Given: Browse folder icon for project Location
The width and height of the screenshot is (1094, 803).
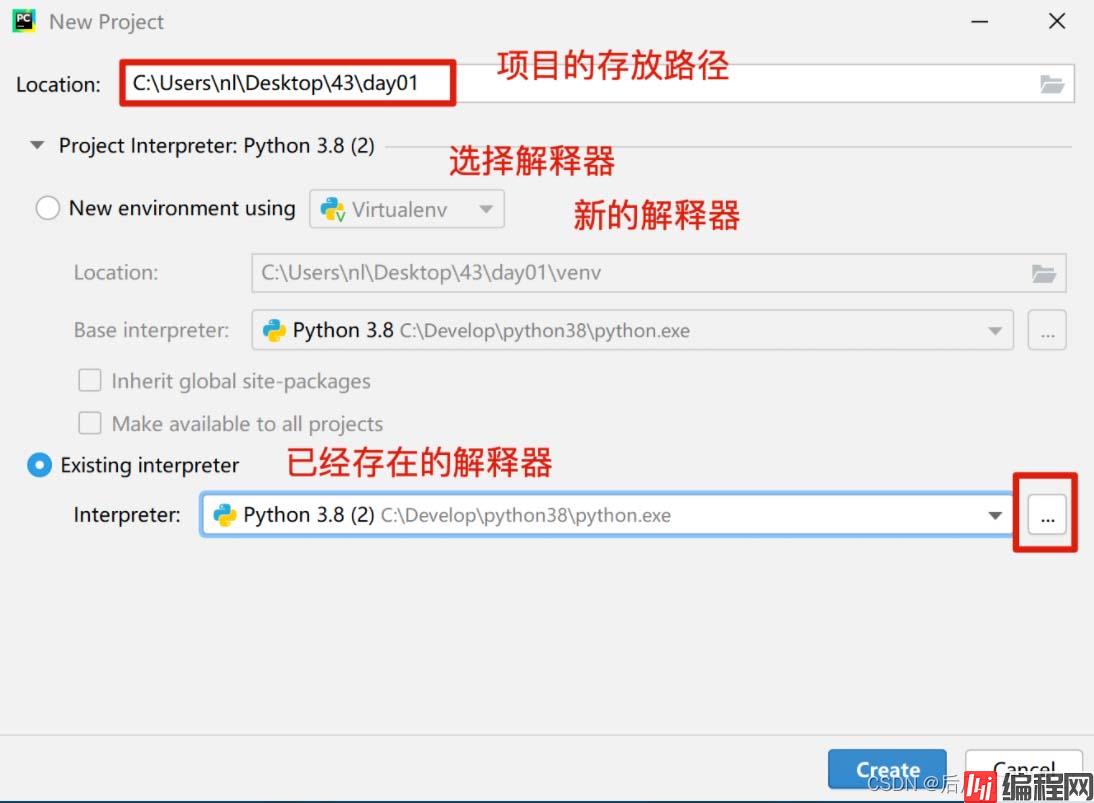Looking at the screenshot, I should click(1051, 84).
